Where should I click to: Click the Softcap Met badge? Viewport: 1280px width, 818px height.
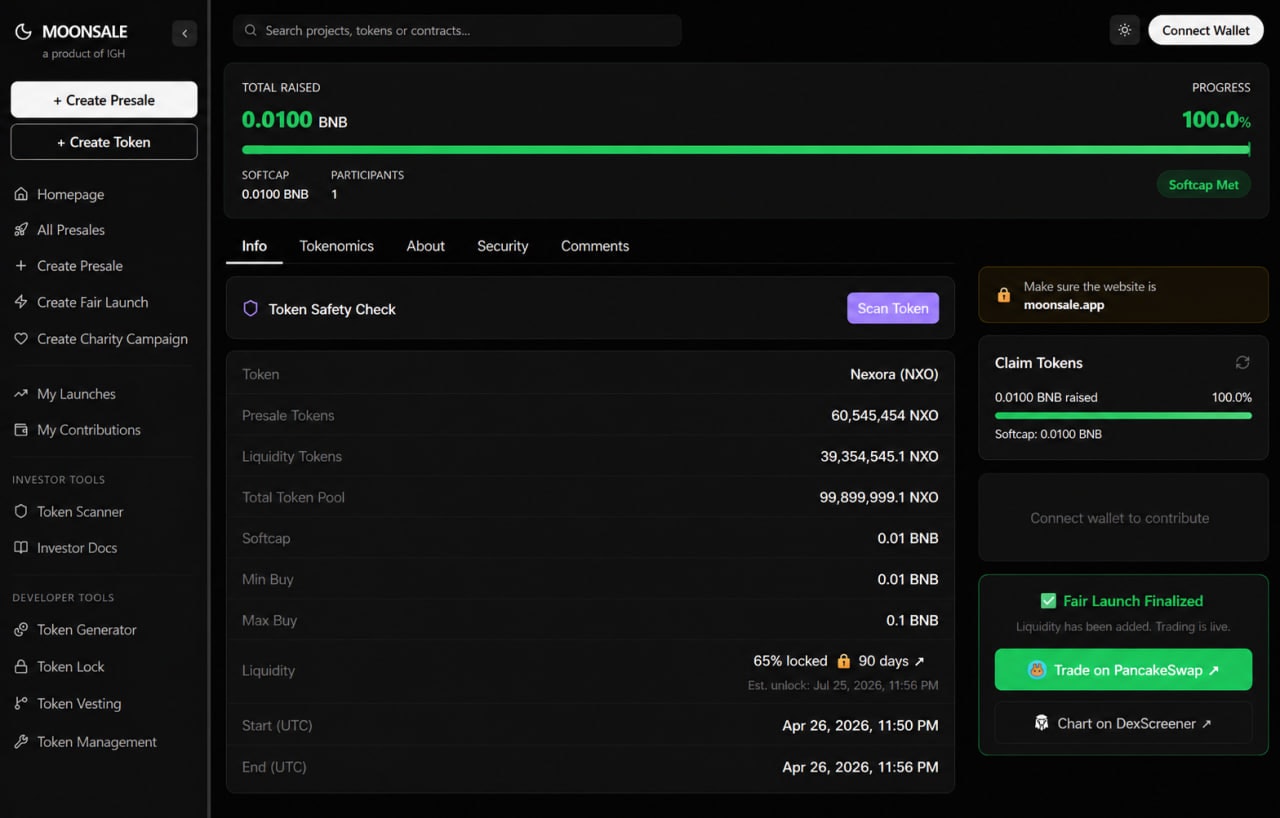pos(1203,185)
